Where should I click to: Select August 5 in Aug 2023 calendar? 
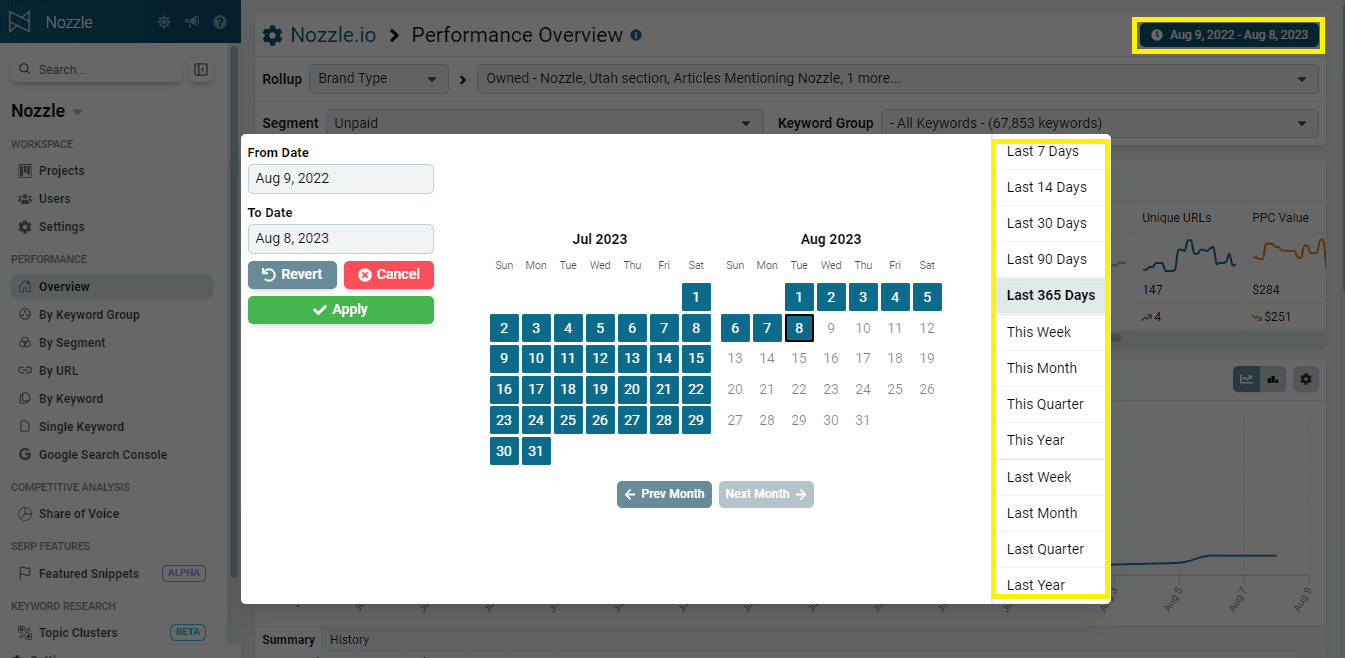(x=927, y=297)
